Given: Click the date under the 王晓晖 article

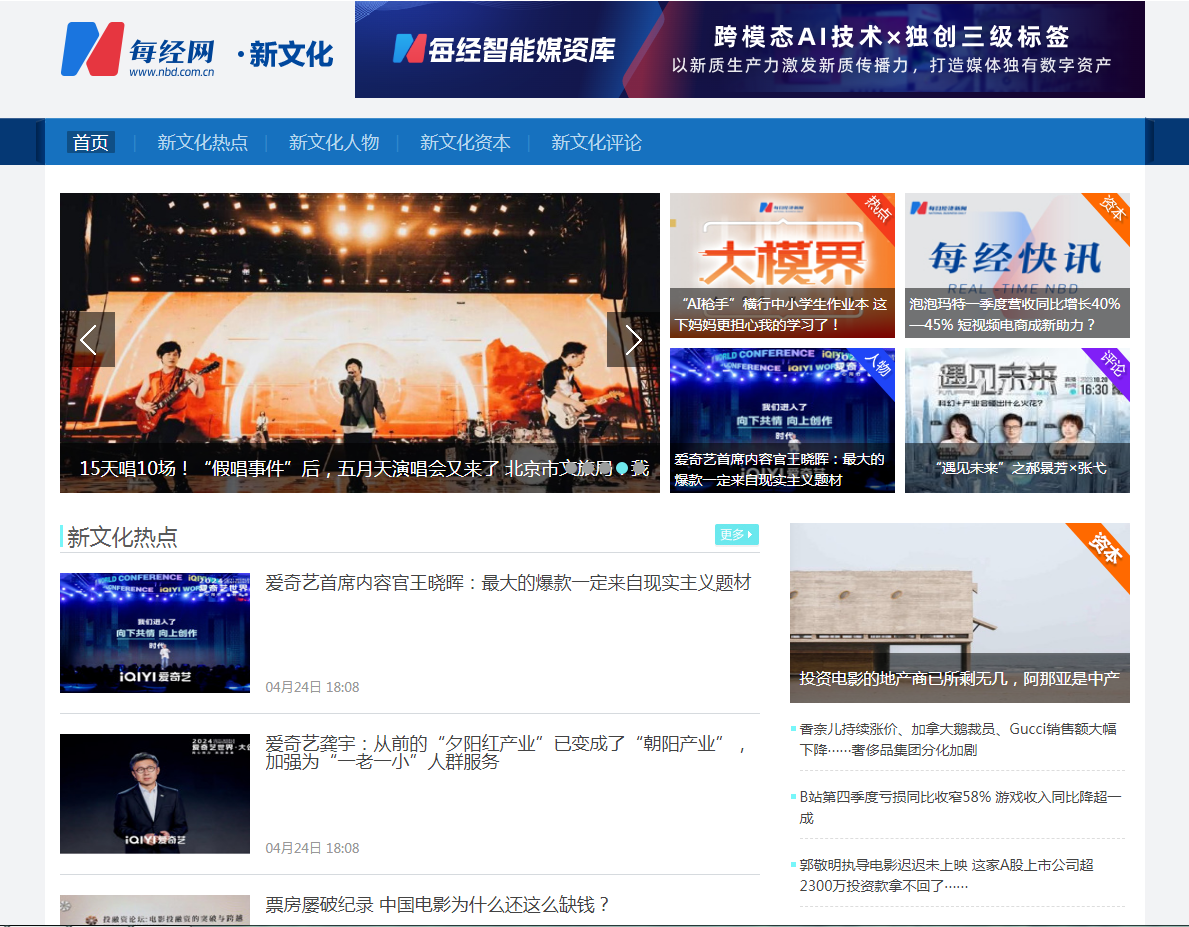Looking at the screenshot, I should (x=312, y=687).
